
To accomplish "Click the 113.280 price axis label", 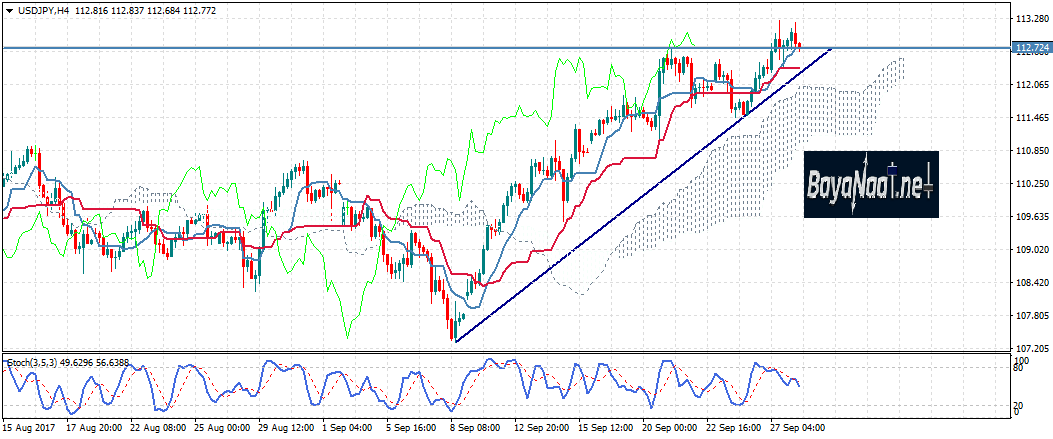I will click(x=1030, y=19).
